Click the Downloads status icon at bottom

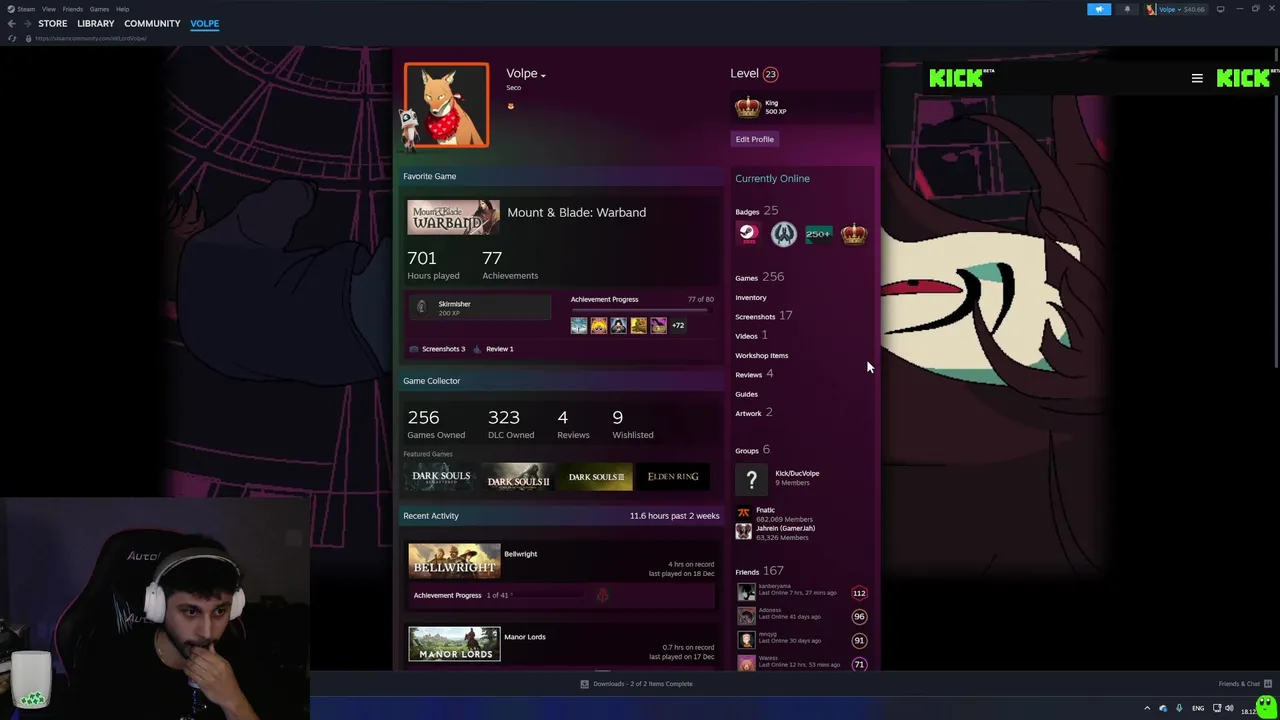(x=585, y=684)
